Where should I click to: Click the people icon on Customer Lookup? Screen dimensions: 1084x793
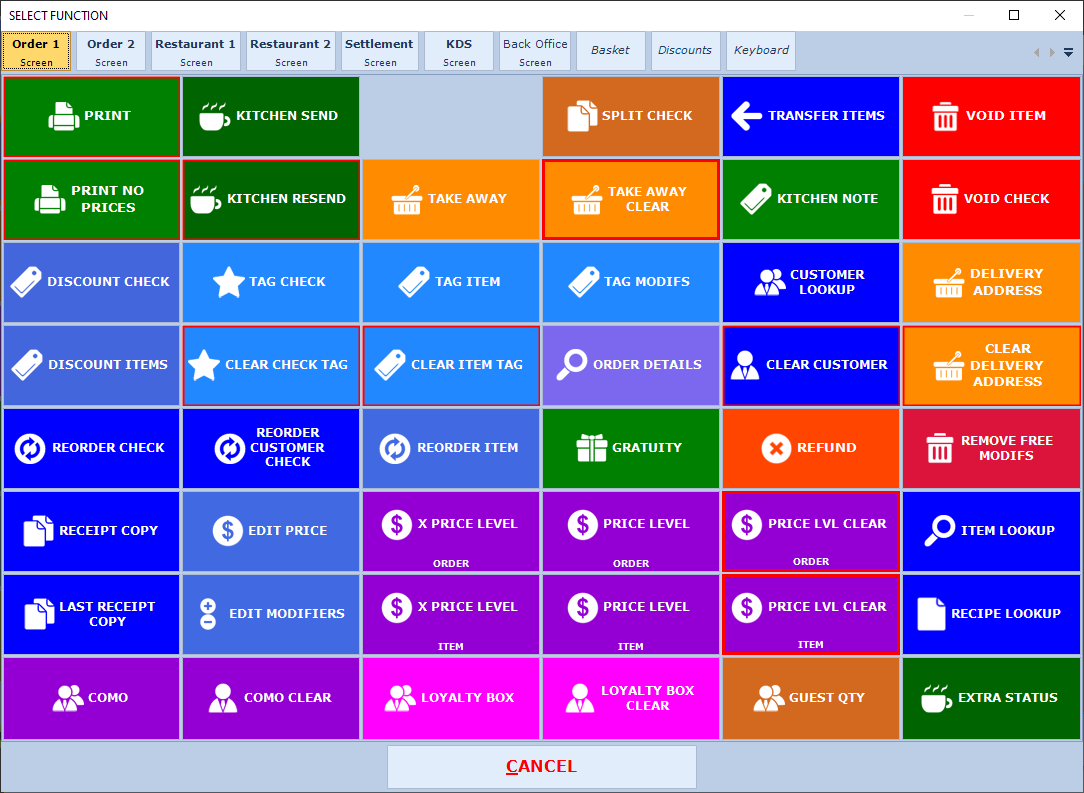point(770,282)
